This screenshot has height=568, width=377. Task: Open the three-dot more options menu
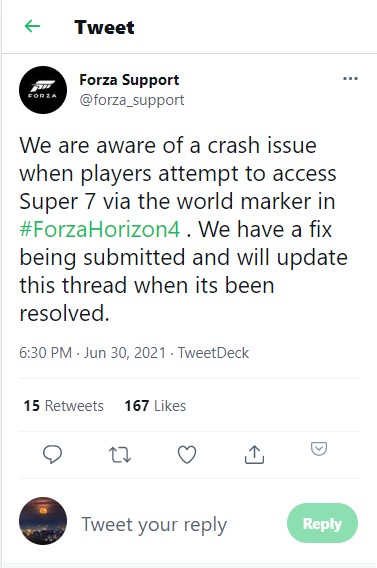[350, 79]
